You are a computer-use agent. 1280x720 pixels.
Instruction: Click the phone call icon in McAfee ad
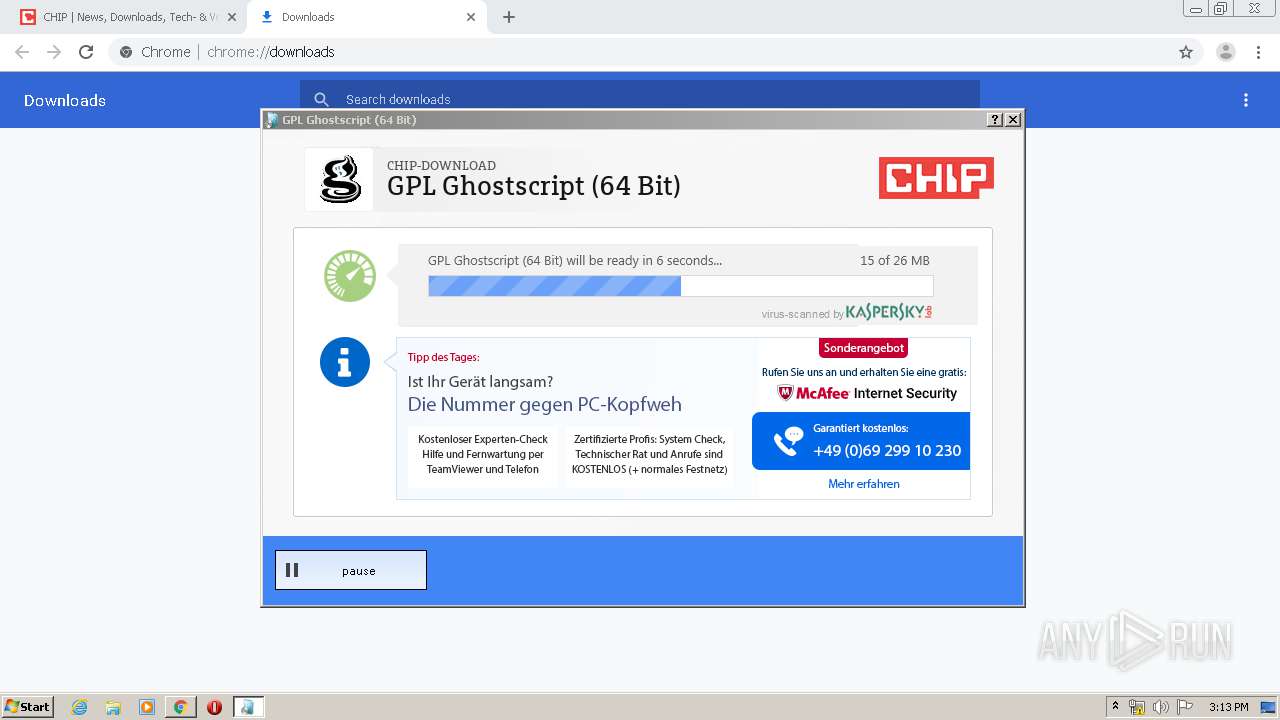coord(788,441)
